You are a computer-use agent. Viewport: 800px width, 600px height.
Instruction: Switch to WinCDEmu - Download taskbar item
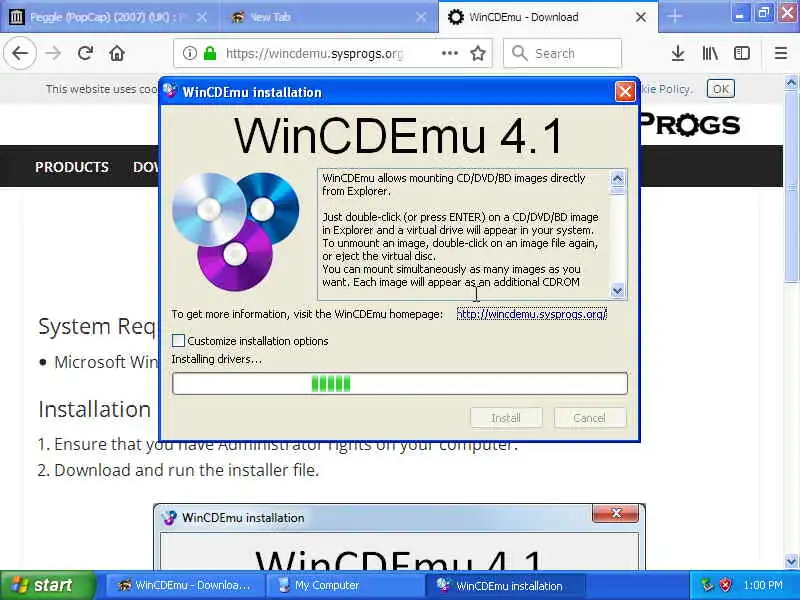pyautogui.click(x=185, y=585)
